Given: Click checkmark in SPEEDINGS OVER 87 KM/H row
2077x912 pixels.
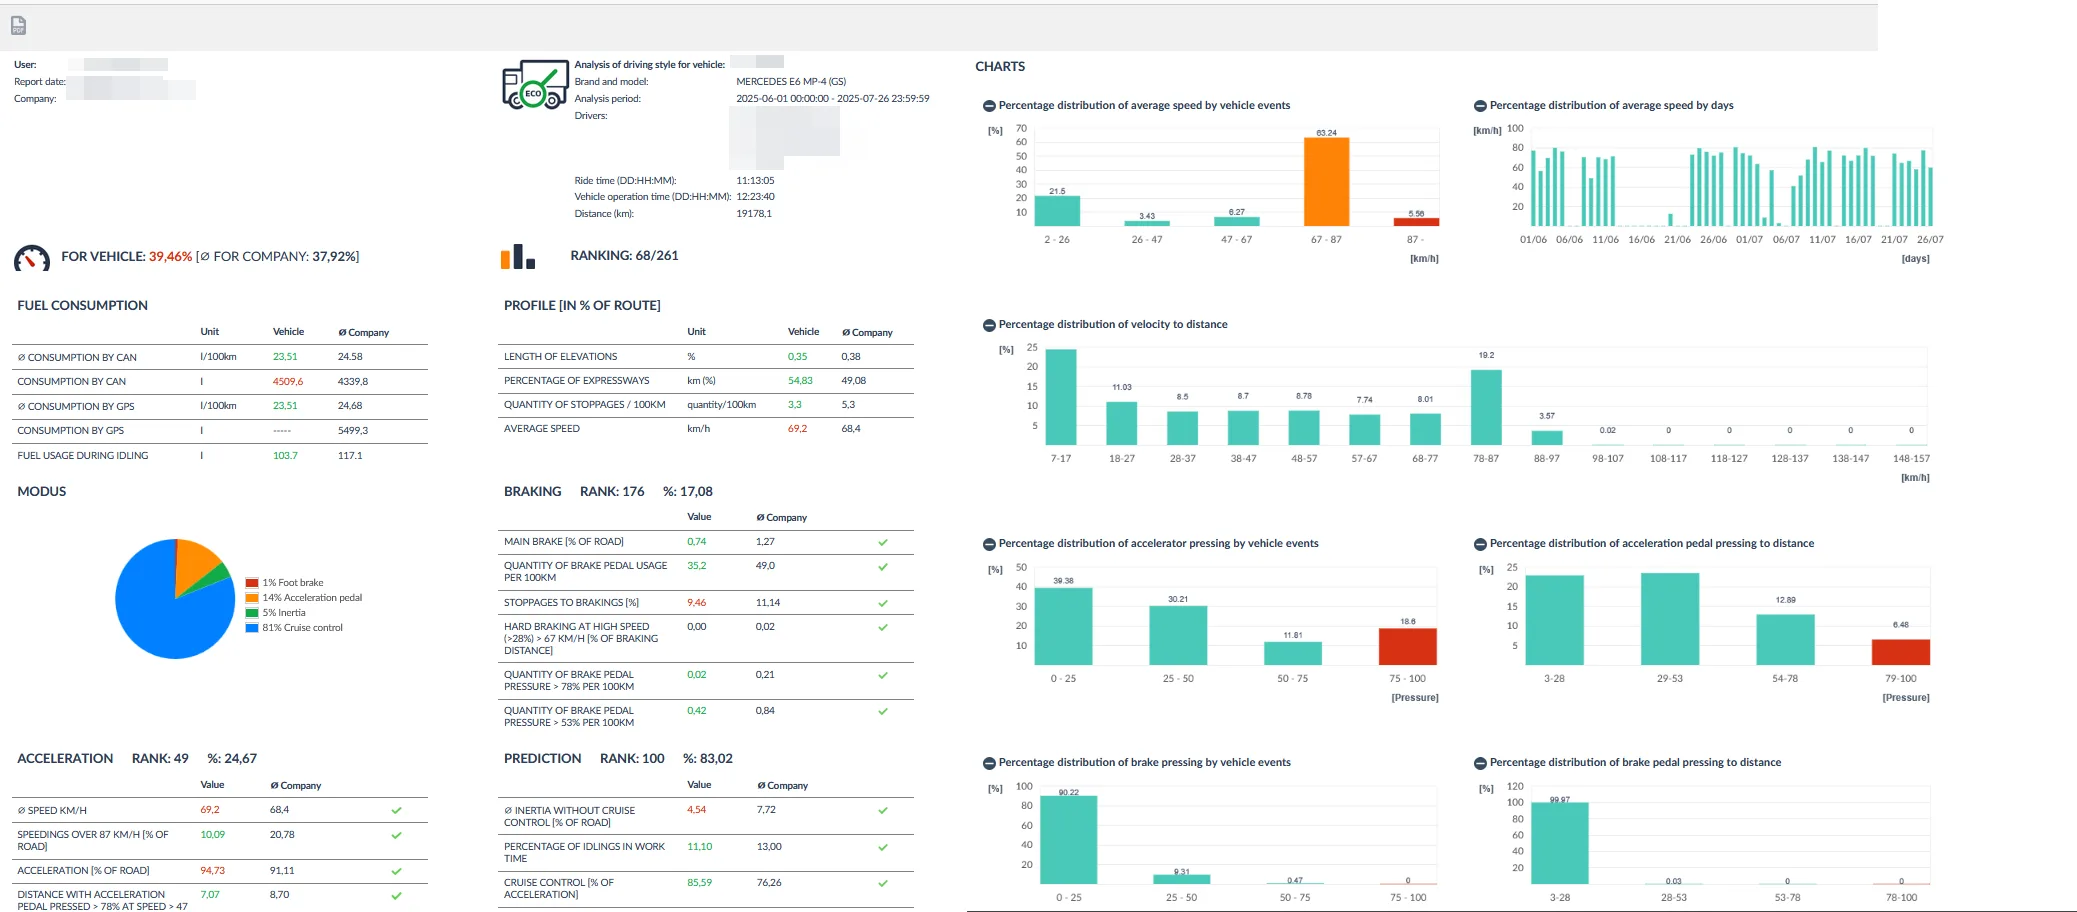Looking at the screenshot, I should (x=396, y=835).
